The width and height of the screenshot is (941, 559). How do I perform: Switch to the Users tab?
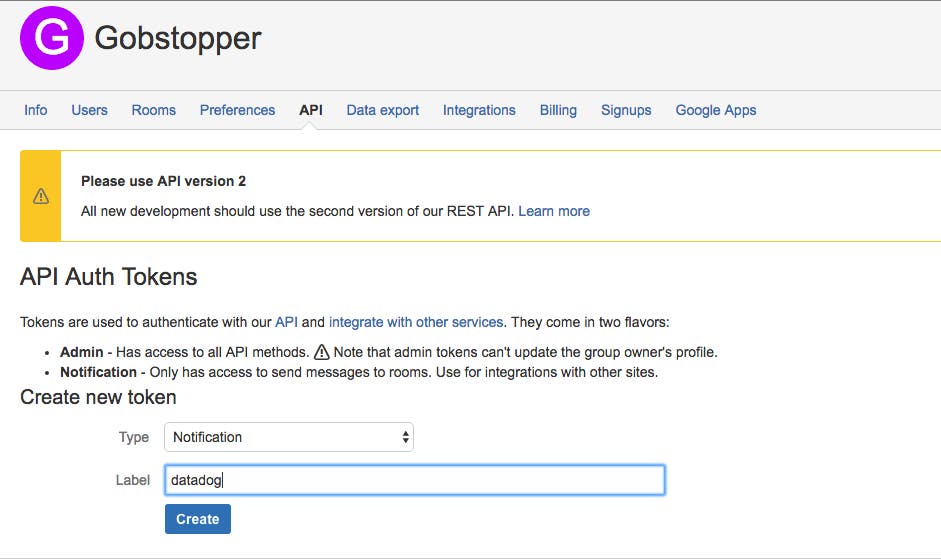click(x=89, y=110)
